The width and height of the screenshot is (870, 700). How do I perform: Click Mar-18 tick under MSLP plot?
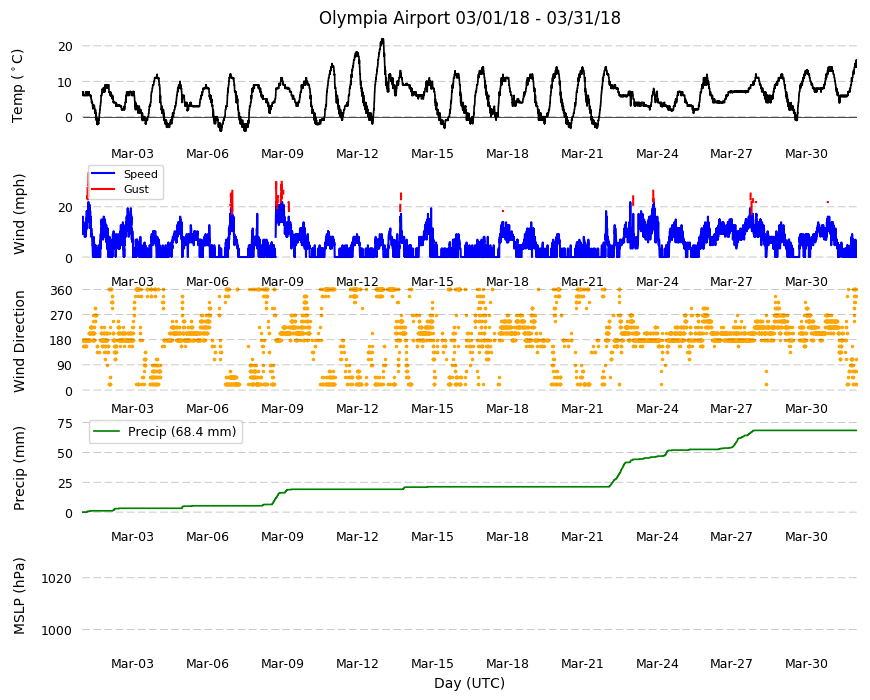(x=507, y=663)
